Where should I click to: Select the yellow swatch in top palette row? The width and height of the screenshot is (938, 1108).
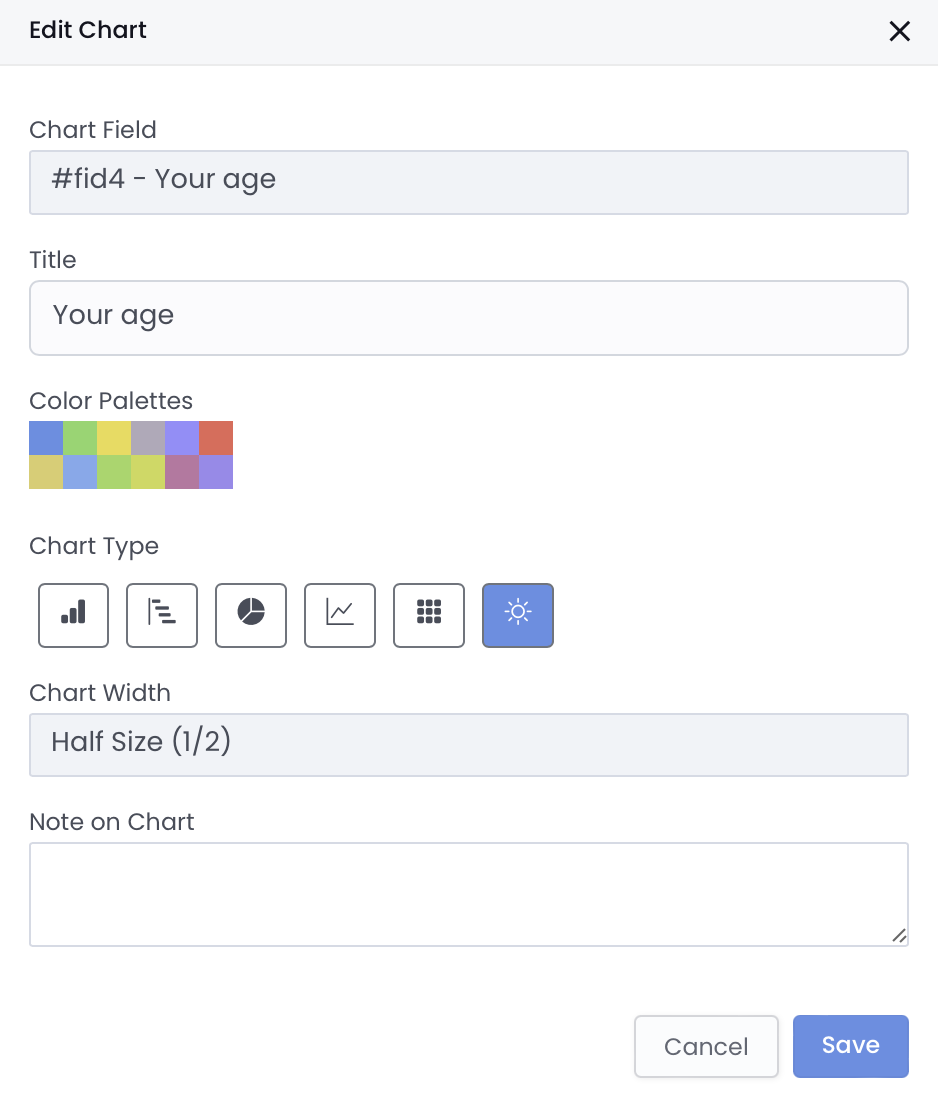(x=114, y=438)
